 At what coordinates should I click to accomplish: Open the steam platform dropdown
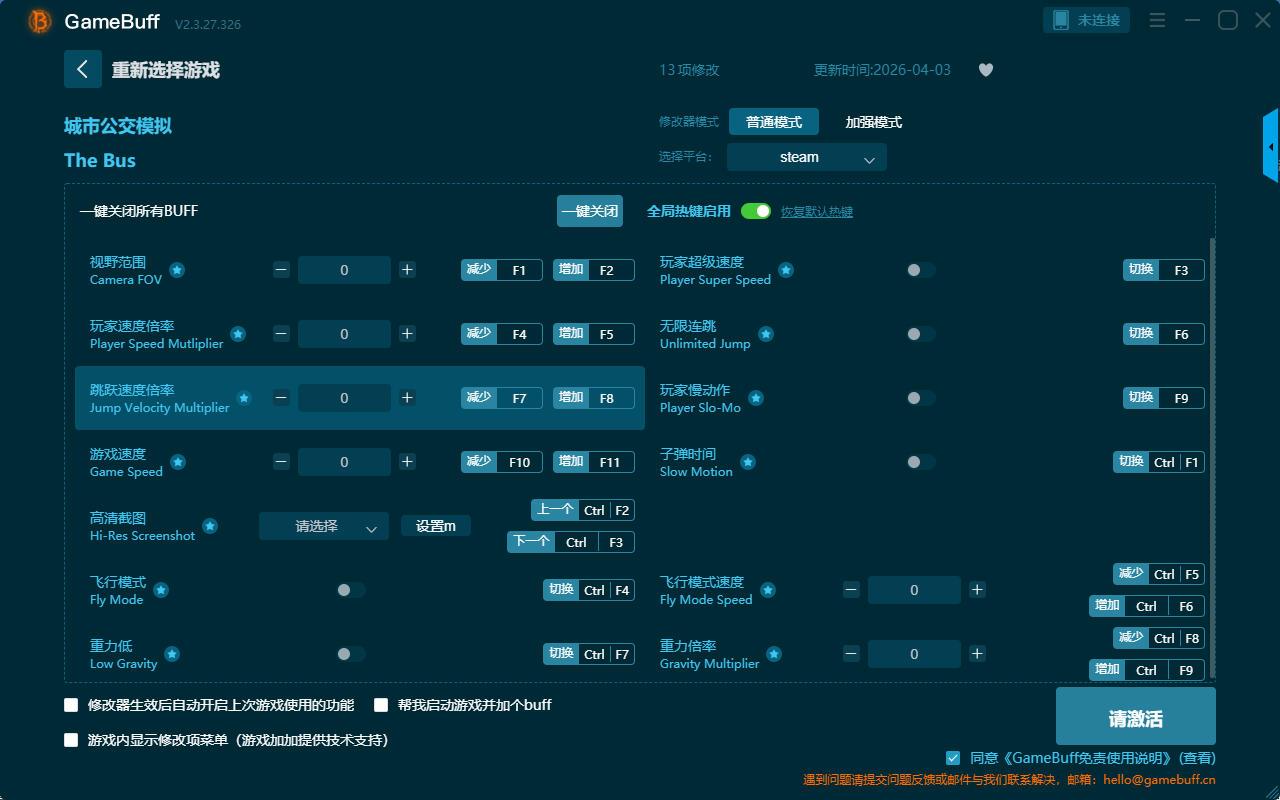(x=806, y=157)
